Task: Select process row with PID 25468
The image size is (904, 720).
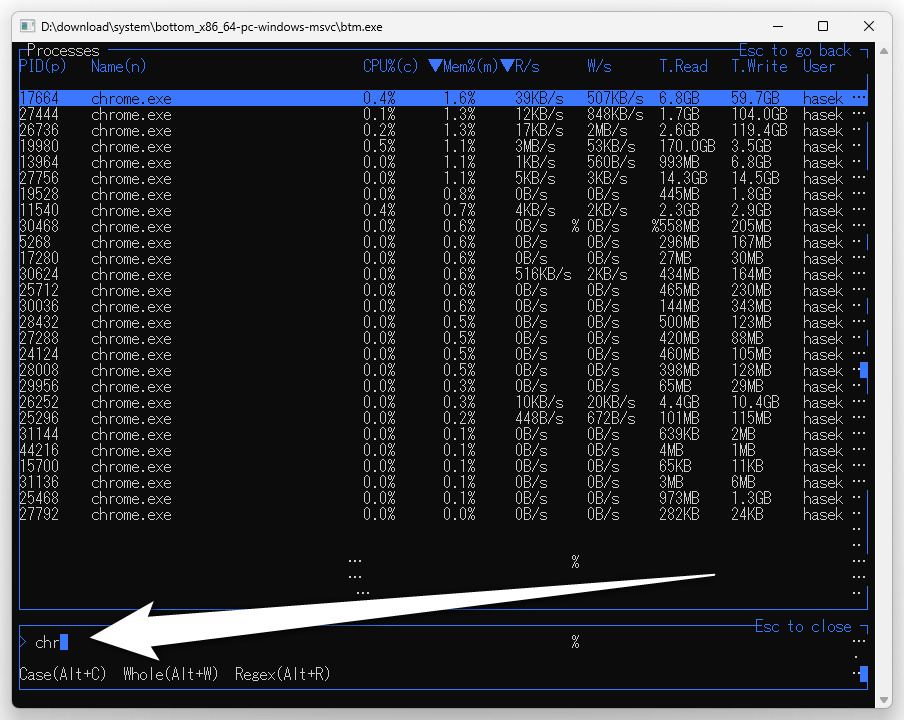Action: (443, 498)
